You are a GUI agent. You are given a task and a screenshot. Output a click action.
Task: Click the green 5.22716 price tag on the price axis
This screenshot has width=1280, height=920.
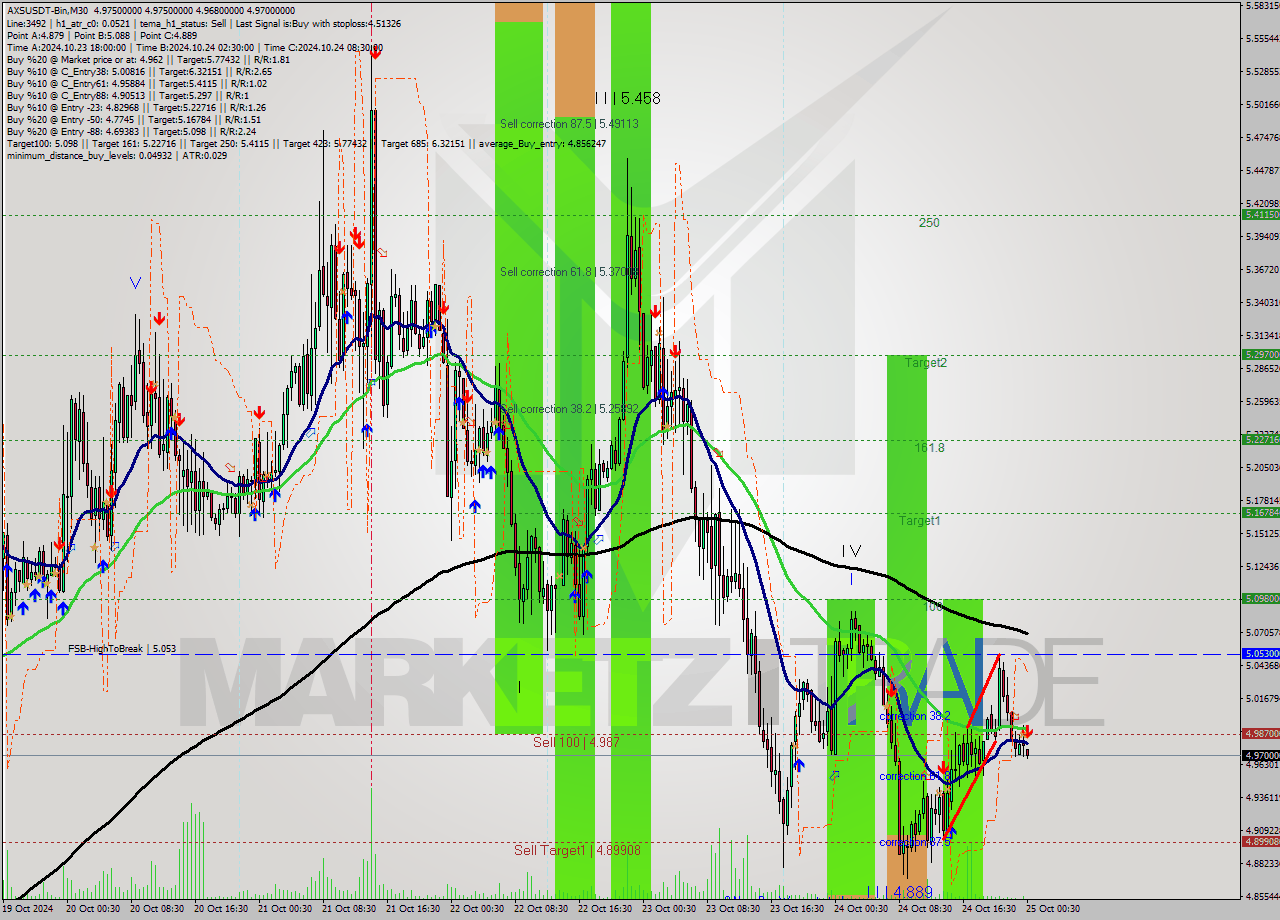[1260, 439]
